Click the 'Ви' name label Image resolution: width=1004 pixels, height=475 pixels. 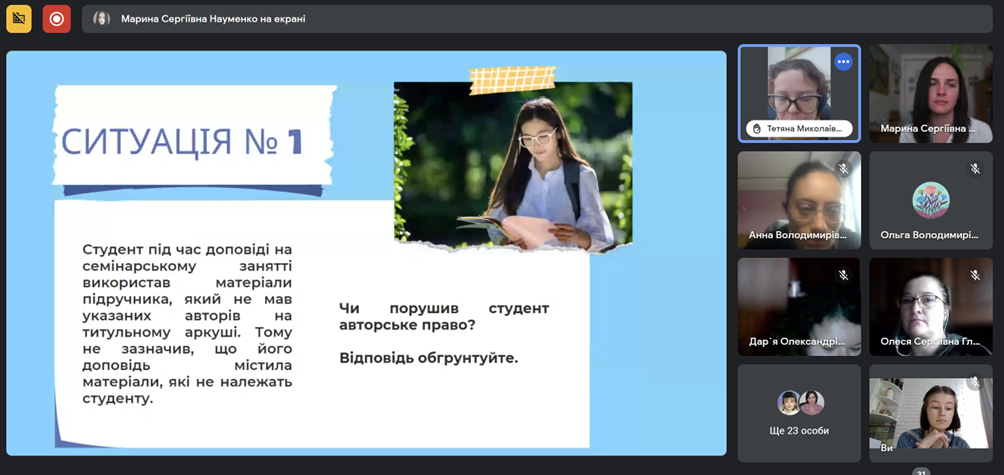click(x=886, y=448)
